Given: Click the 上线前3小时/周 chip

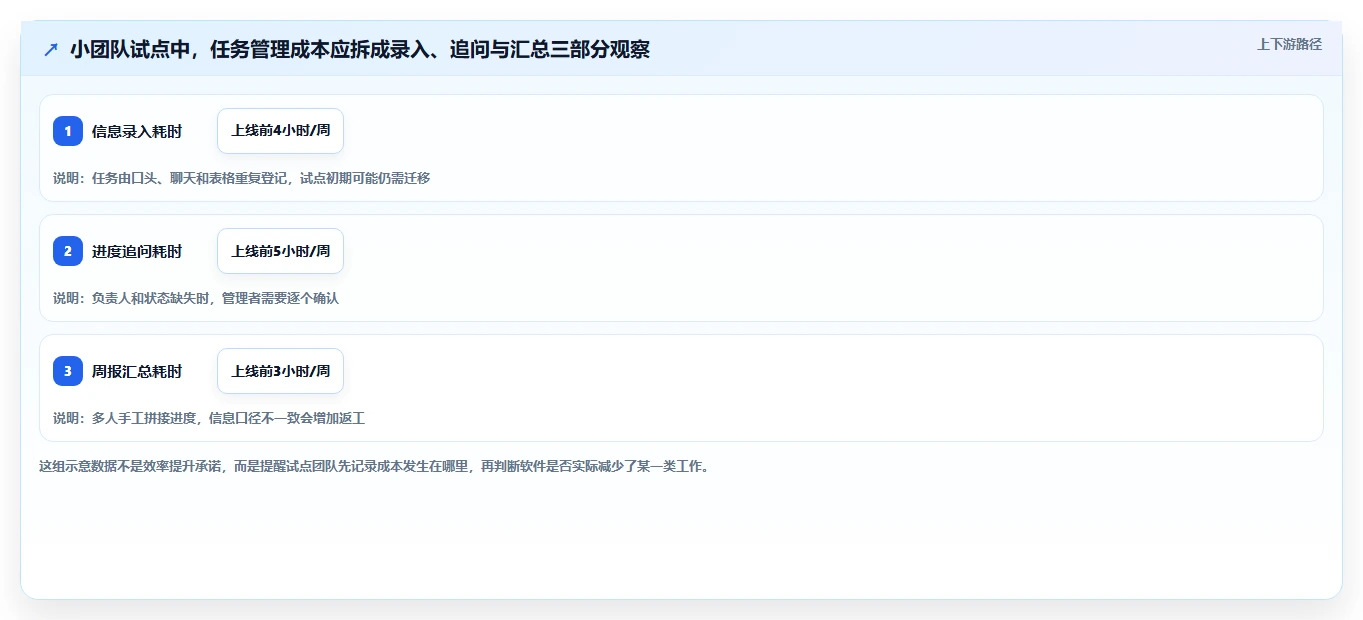Looking at the screenshot, I should (x=280, y=371).
